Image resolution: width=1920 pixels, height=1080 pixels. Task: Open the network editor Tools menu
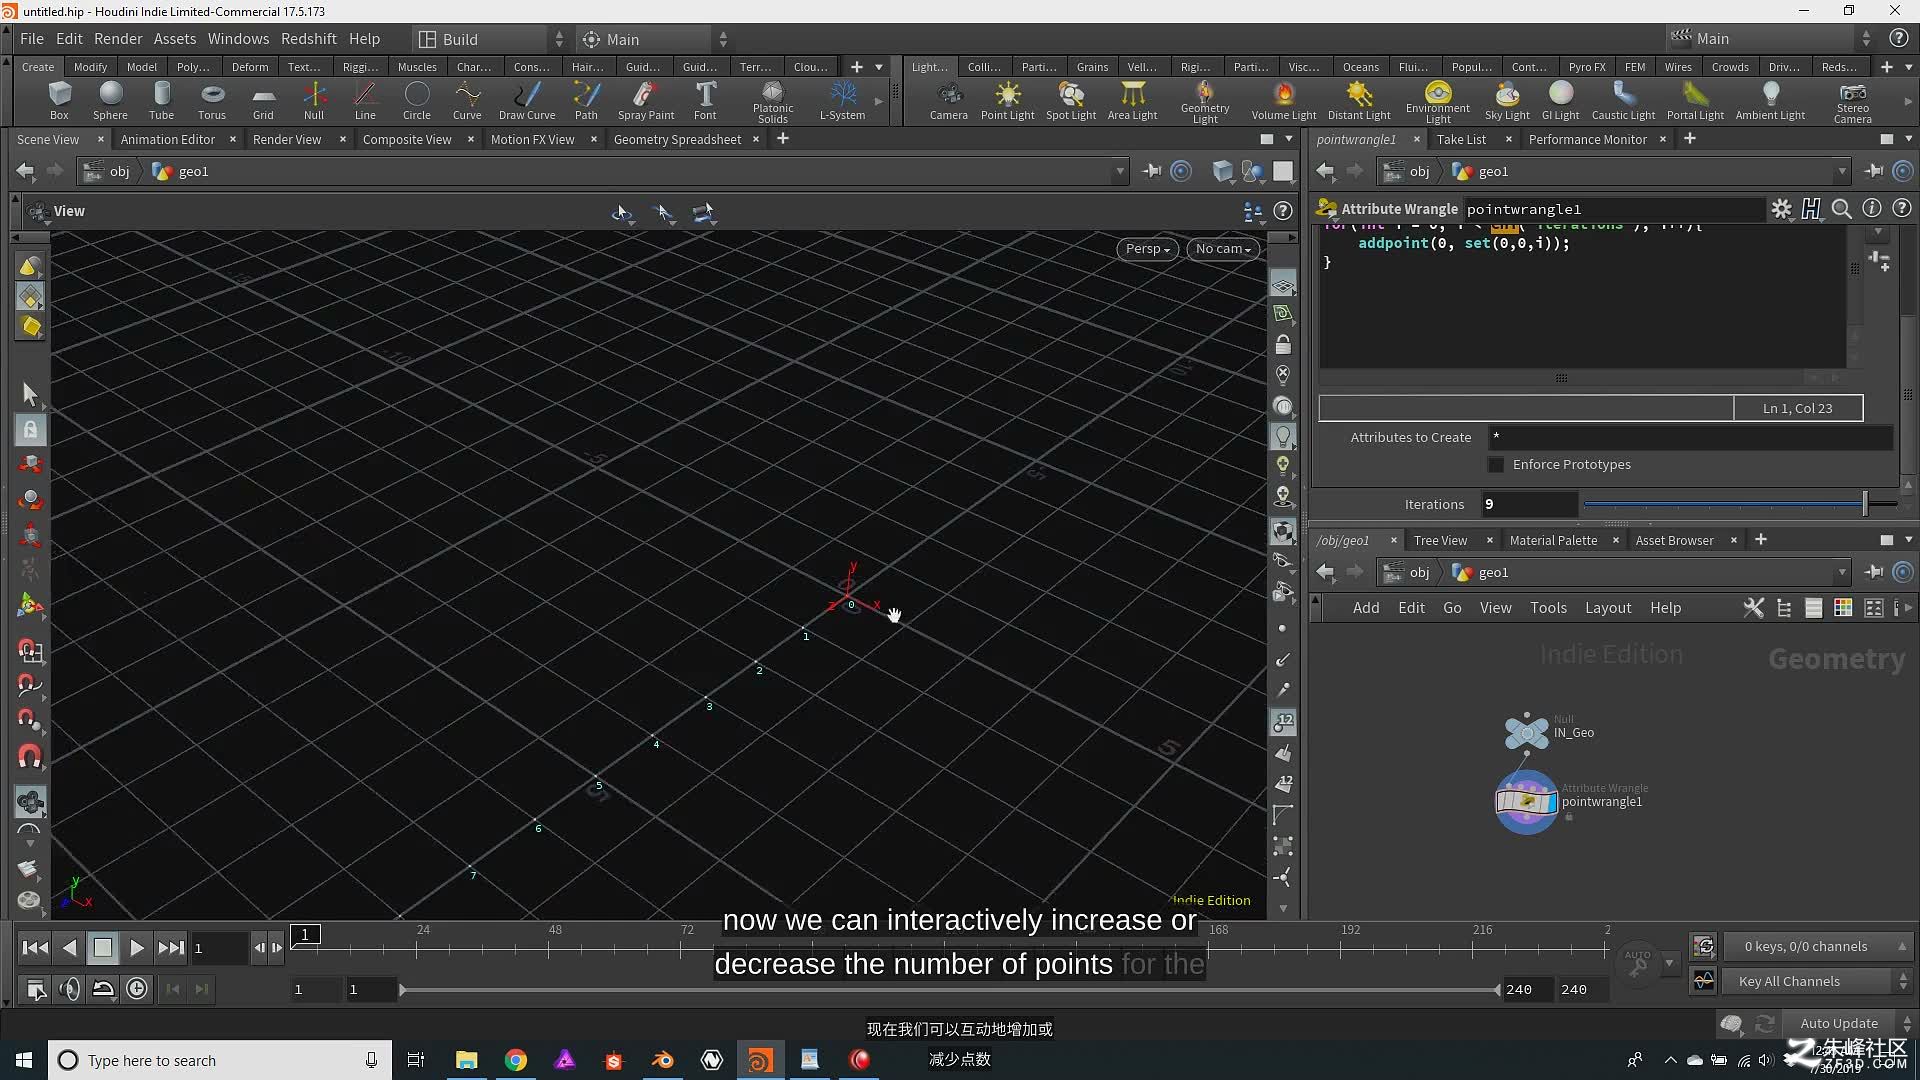[1548, 608]
